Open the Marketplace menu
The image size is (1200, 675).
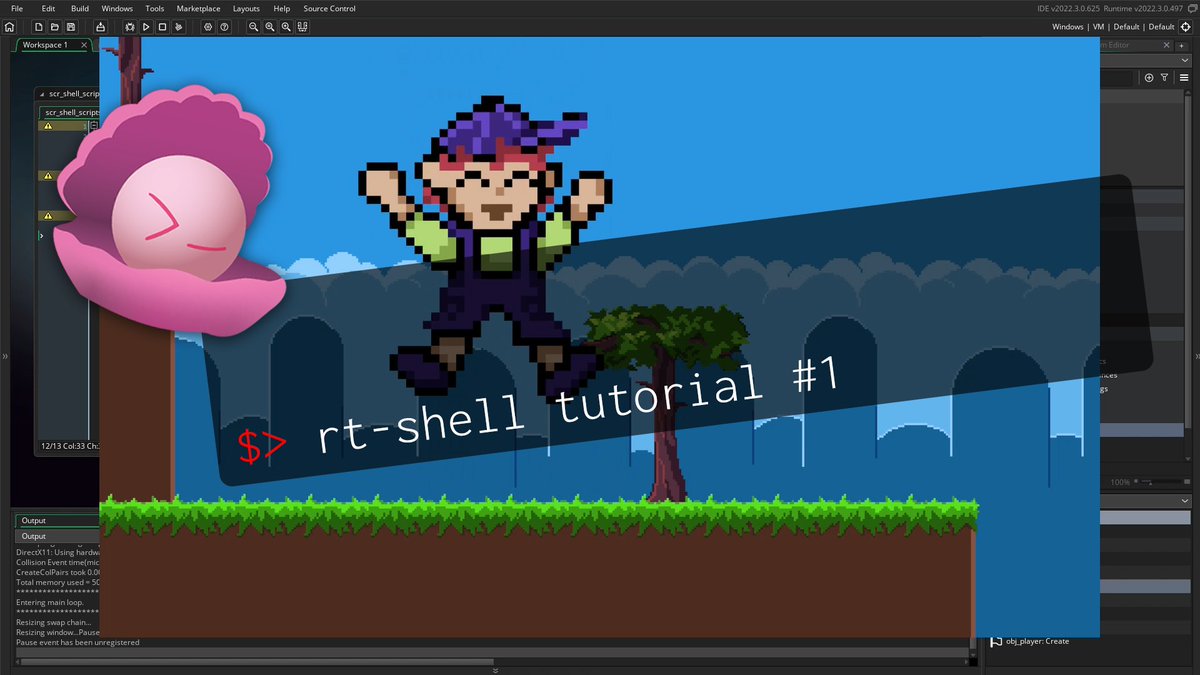coord(198,8)
